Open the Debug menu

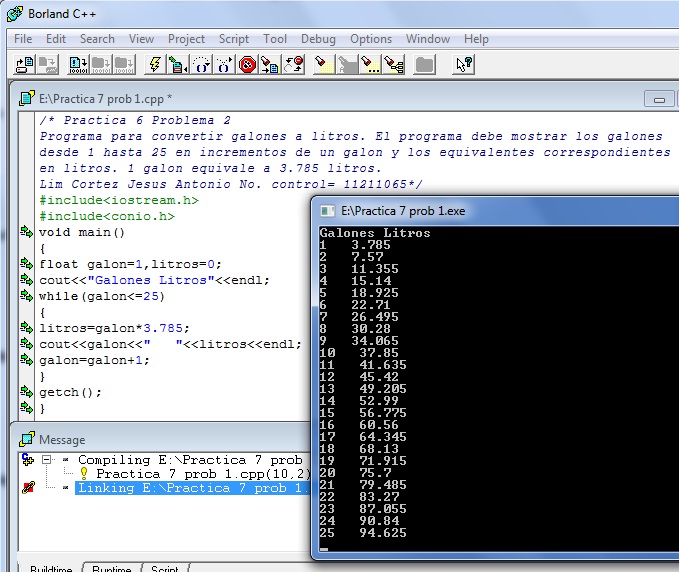tap(318, 39)
